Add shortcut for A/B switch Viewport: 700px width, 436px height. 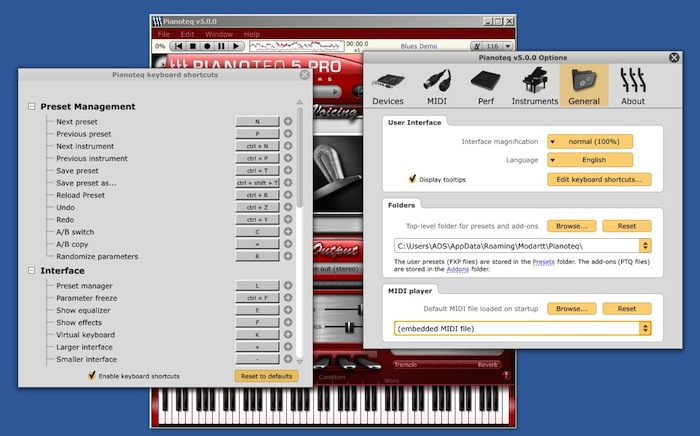[288, 232]
